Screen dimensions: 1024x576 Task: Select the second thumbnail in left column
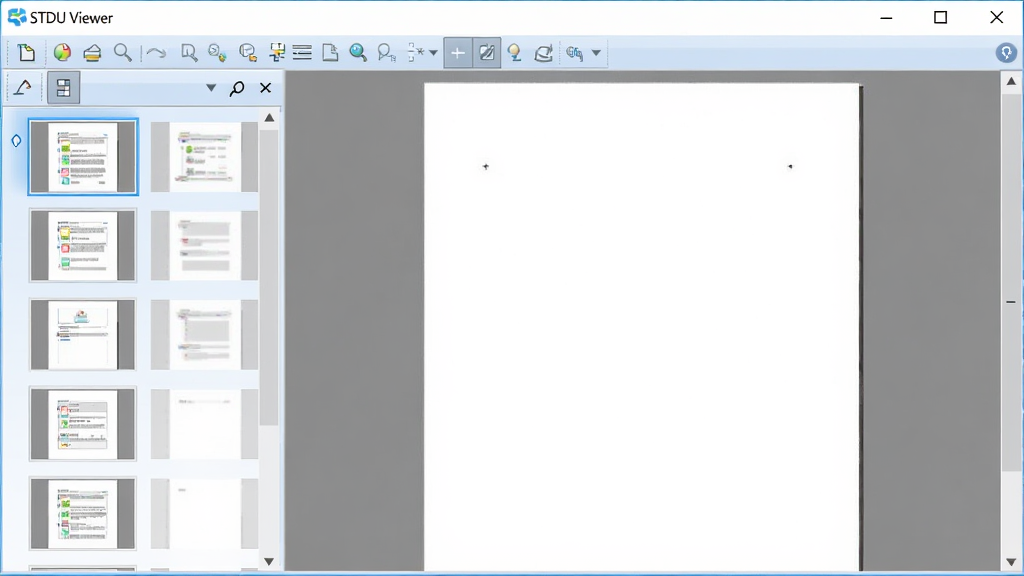click(83, 246)
